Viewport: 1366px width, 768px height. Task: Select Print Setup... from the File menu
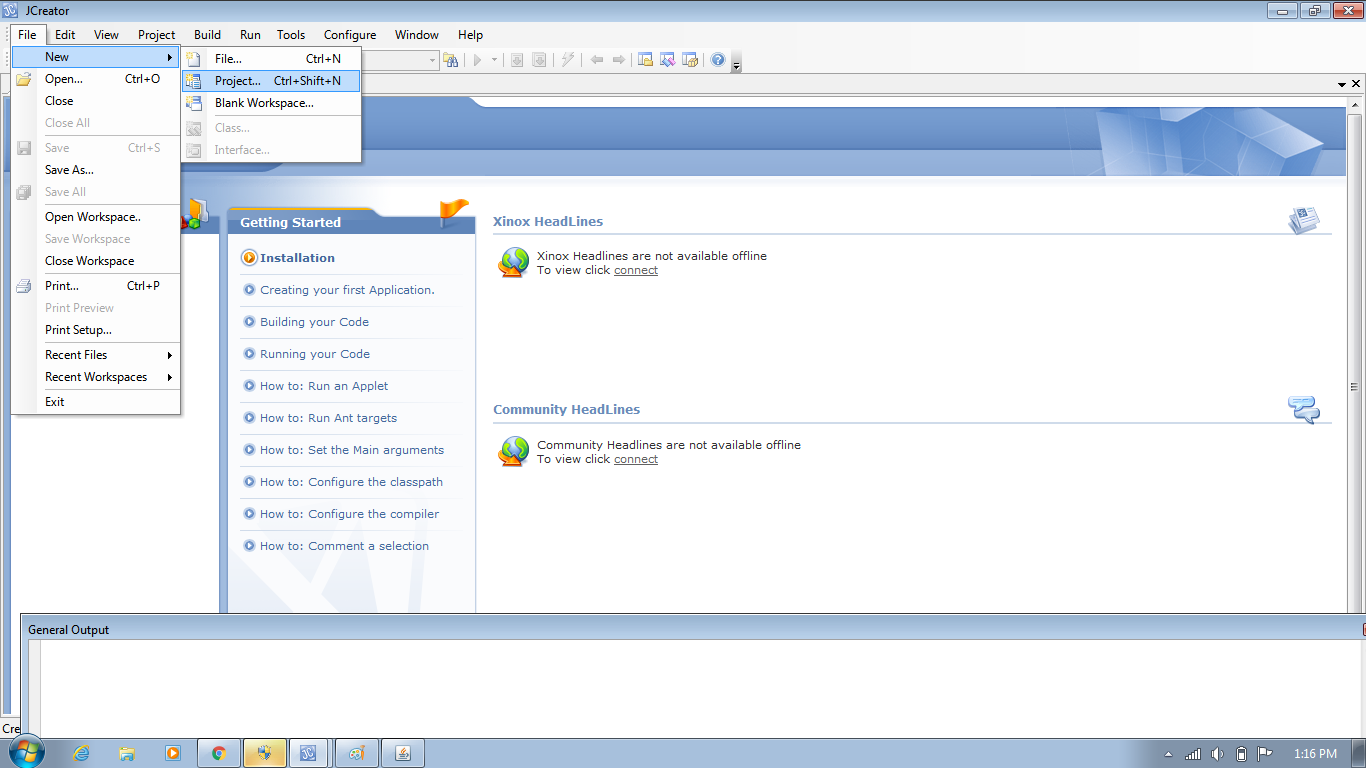point(96,330)
